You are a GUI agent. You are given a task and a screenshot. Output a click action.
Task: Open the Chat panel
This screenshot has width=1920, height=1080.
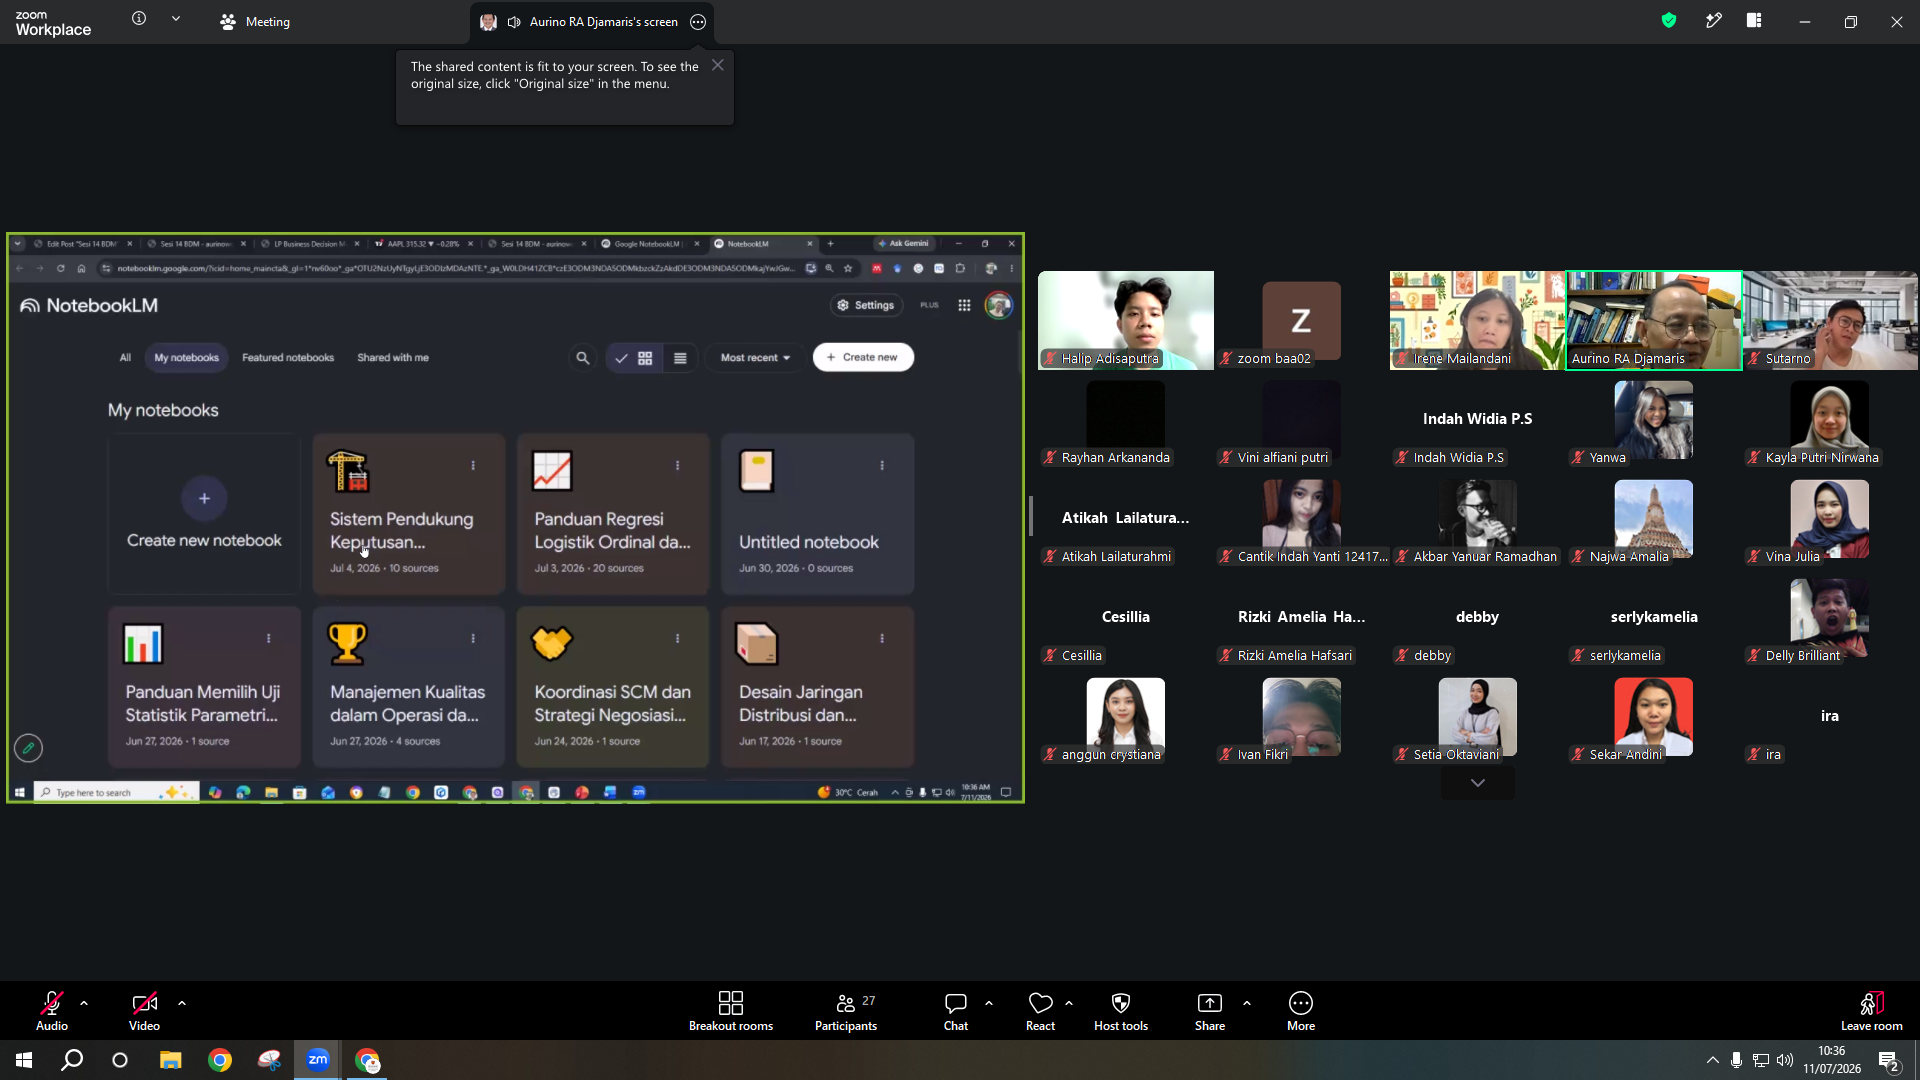pos(956,1011)
